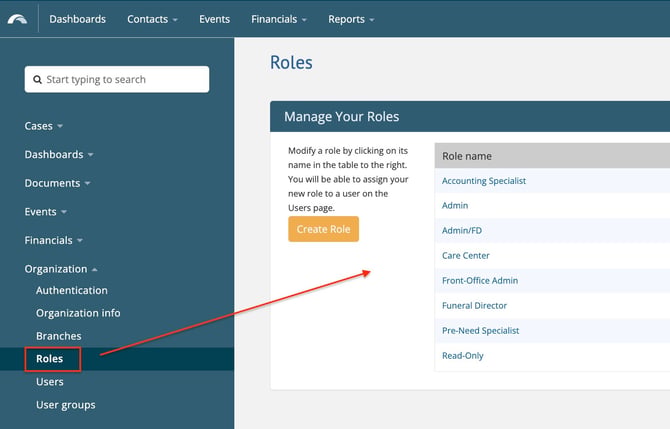Image resolution: width=670 pixels, height=429 pixels.
Task: Open the Funeral Director role
Action: (x=474, y=306)
